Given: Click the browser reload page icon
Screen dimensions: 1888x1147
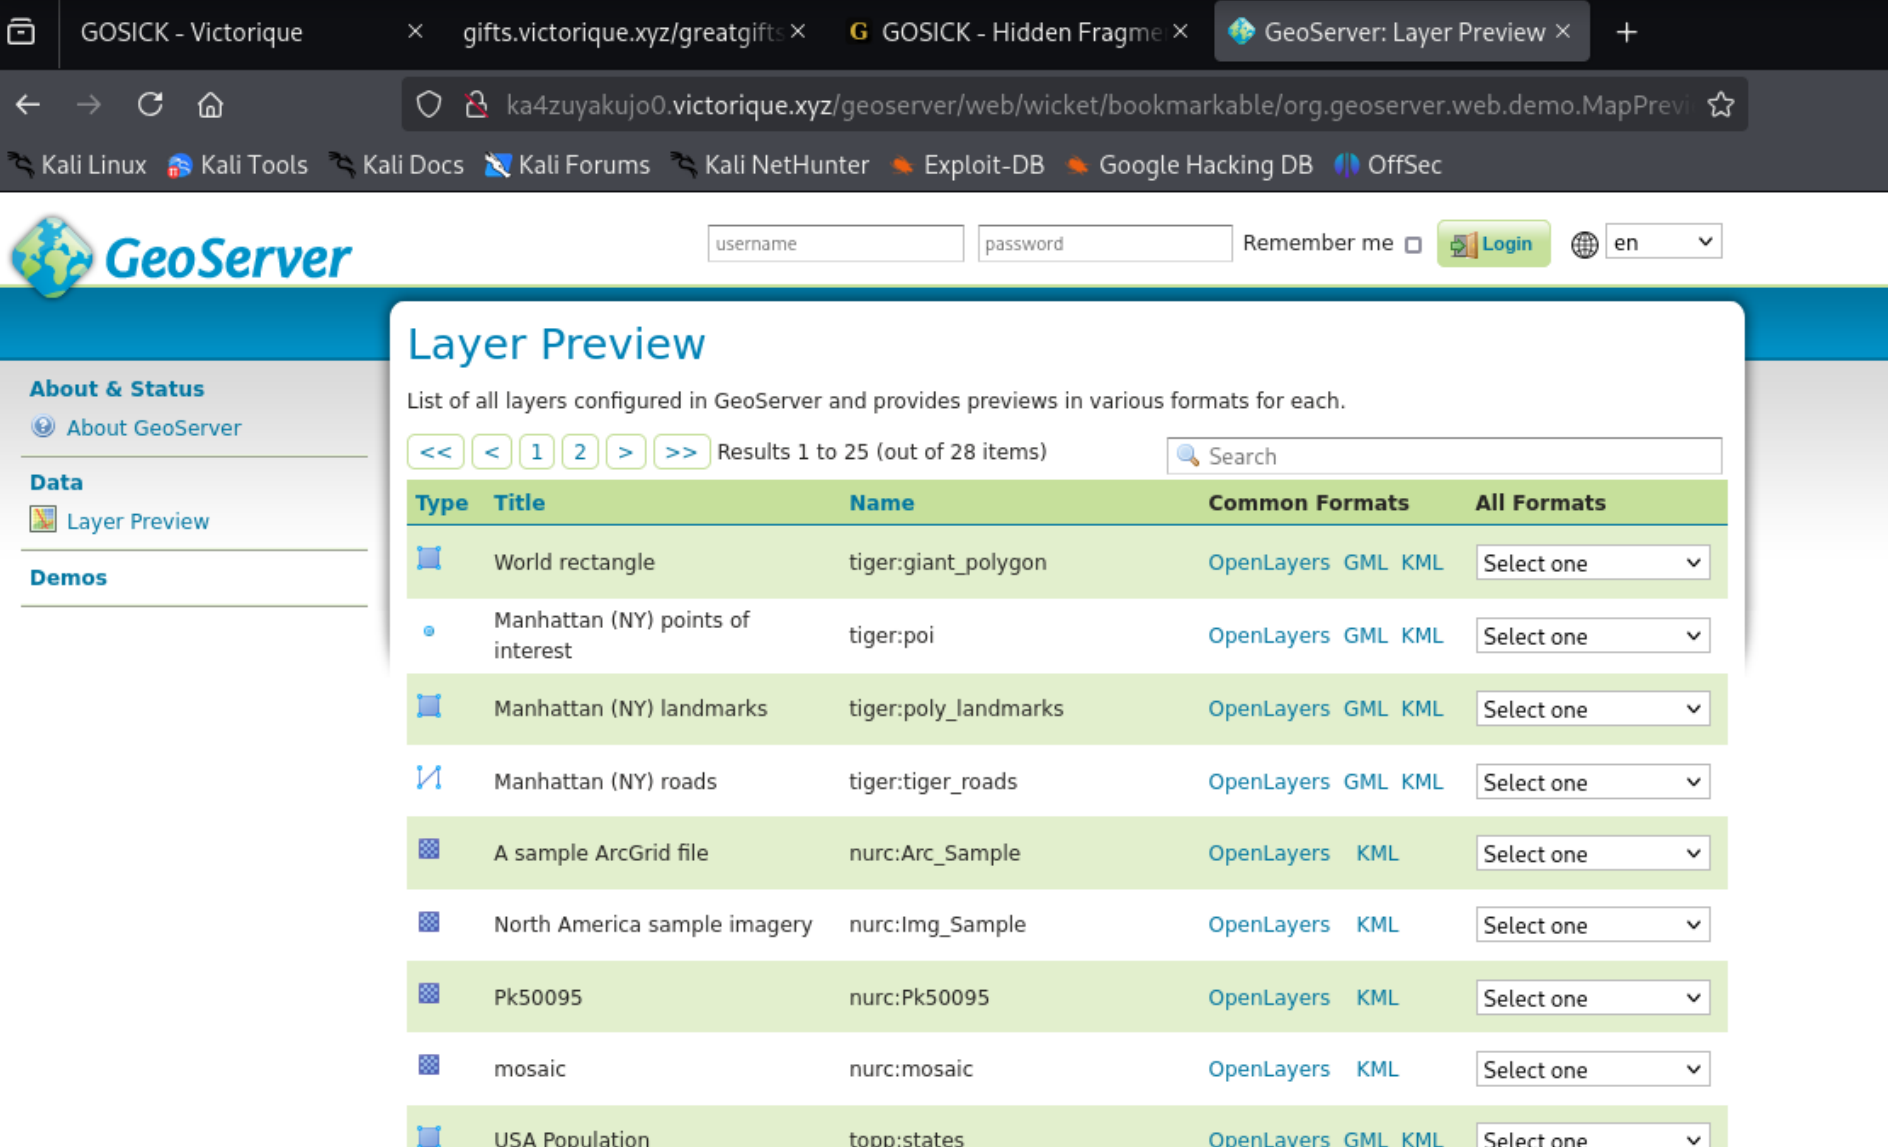Looking at the screenshot, I should tap(150, 104).
